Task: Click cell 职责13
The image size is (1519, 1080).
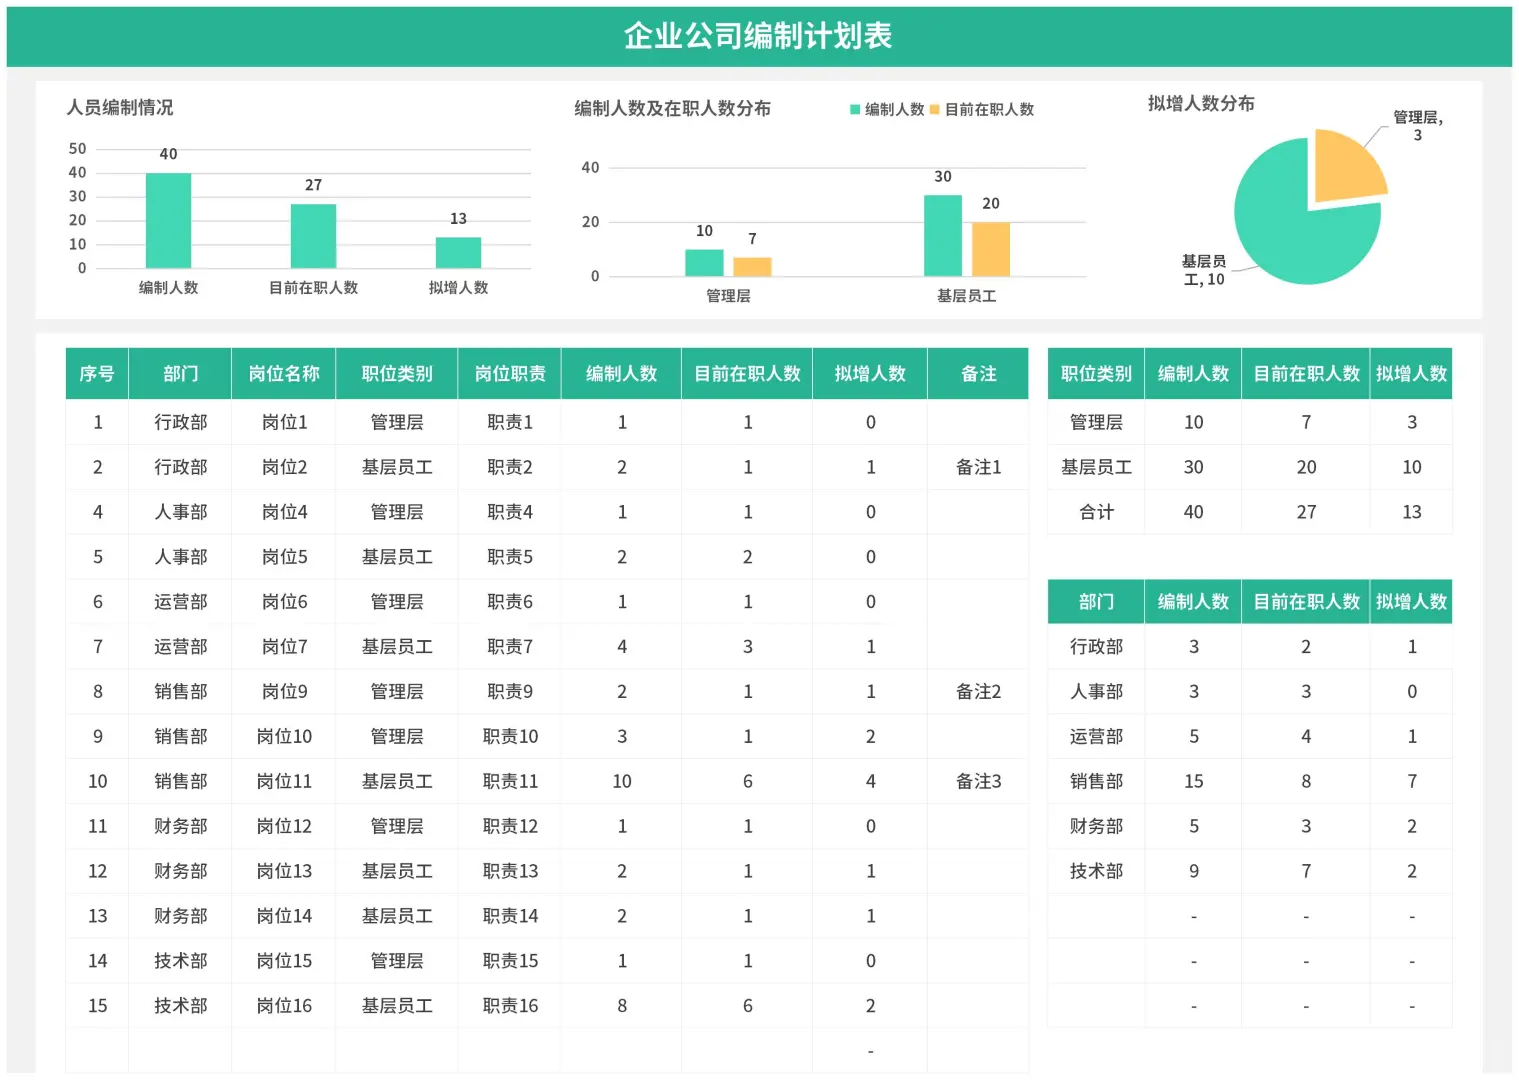Action: click(510, 871)
